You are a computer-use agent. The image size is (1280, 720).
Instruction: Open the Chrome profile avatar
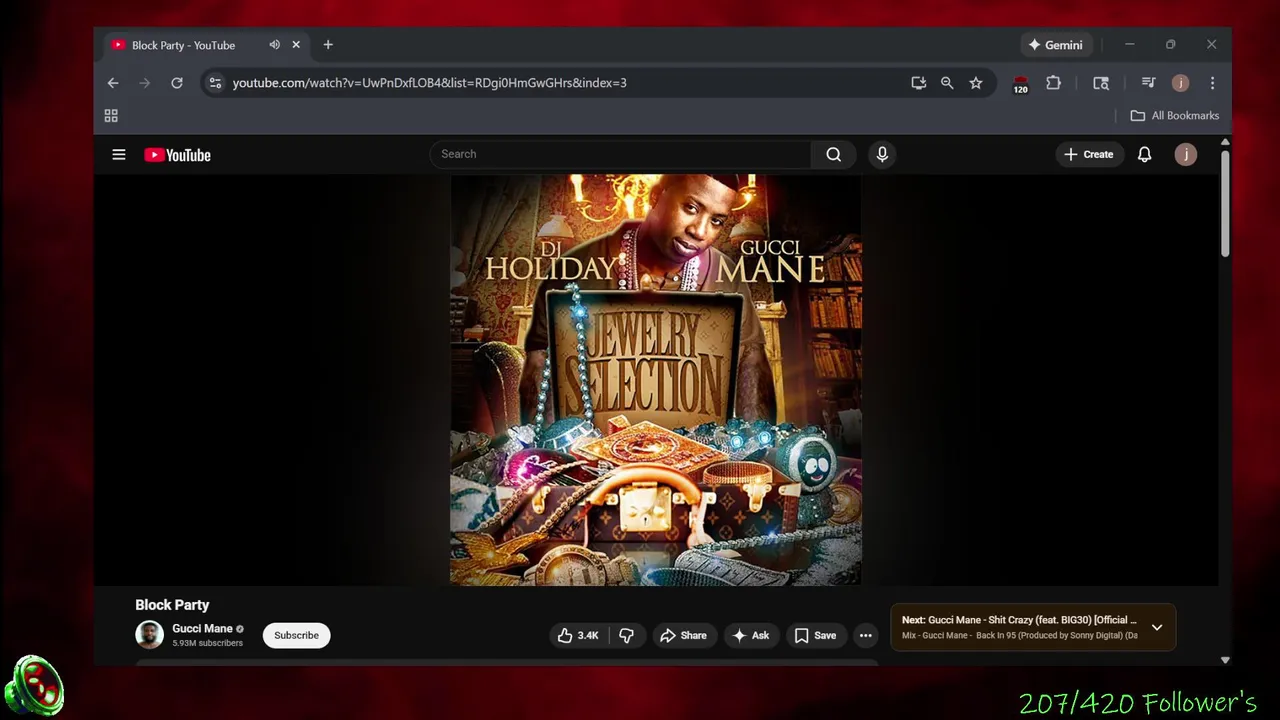tap(1180, 83)
